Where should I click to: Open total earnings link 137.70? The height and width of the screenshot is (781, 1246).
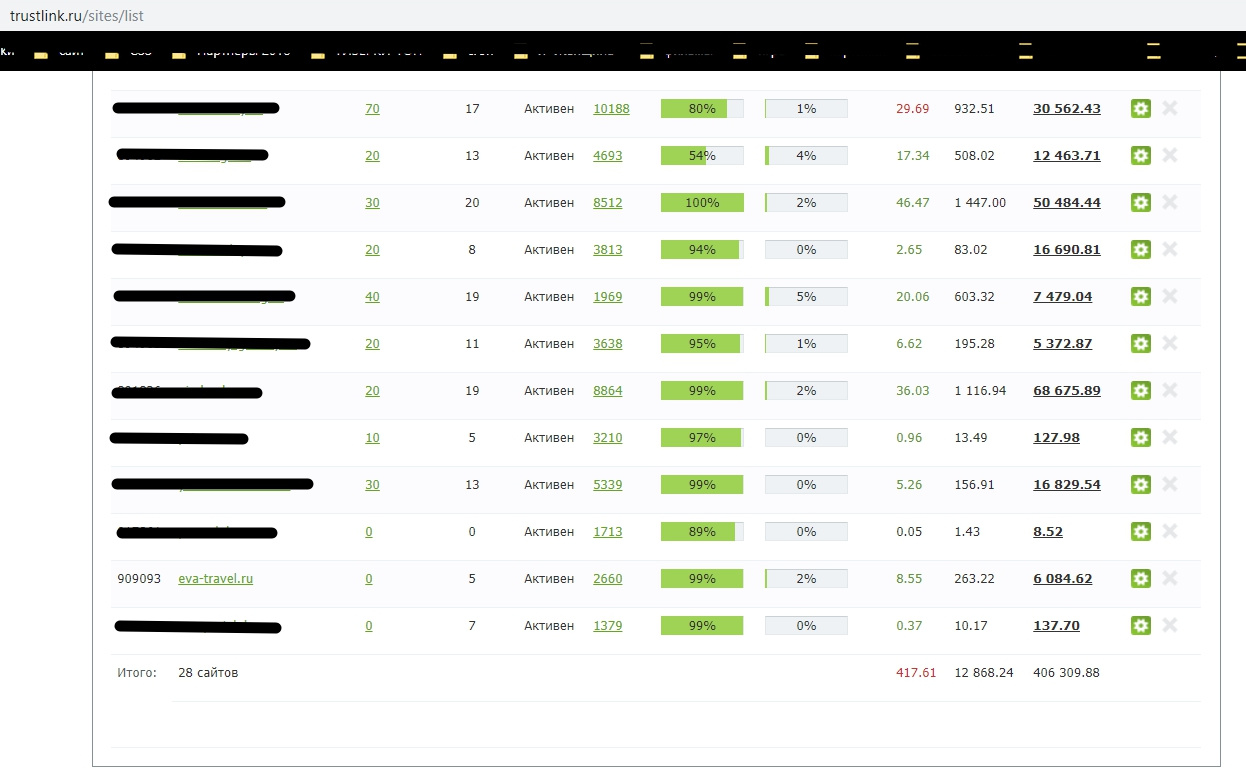pyautogui.click(x=1057, y=626)
